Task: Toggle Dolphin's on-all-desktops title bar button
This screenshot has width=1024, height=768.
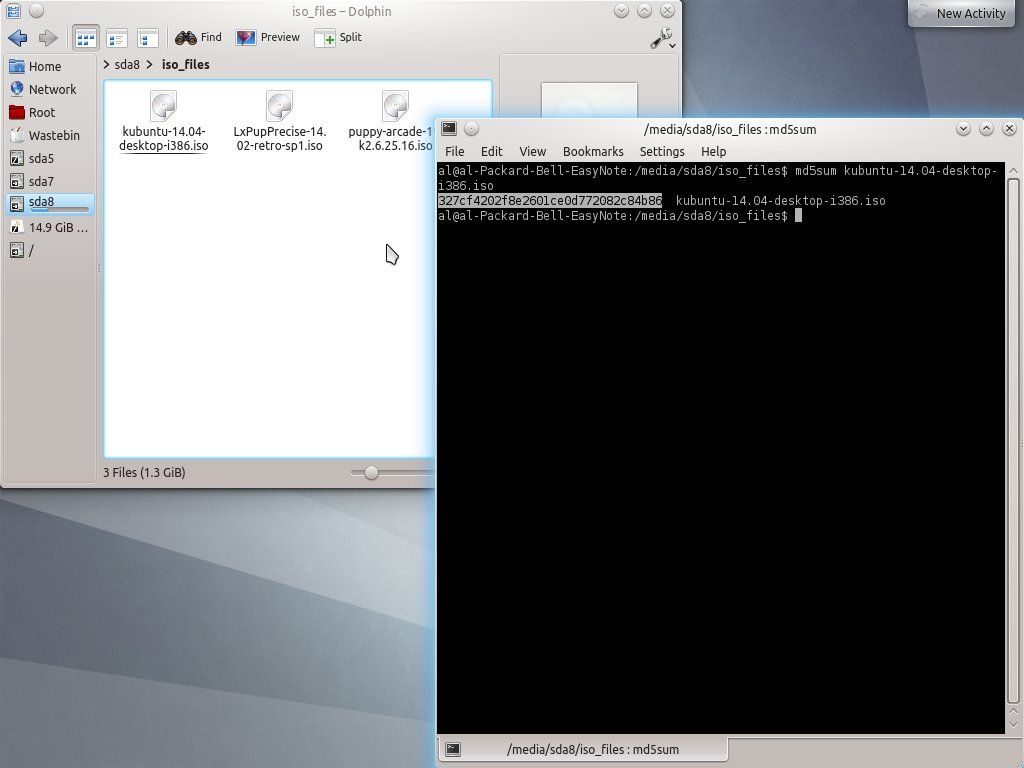Action: click(x=37, y=11)
